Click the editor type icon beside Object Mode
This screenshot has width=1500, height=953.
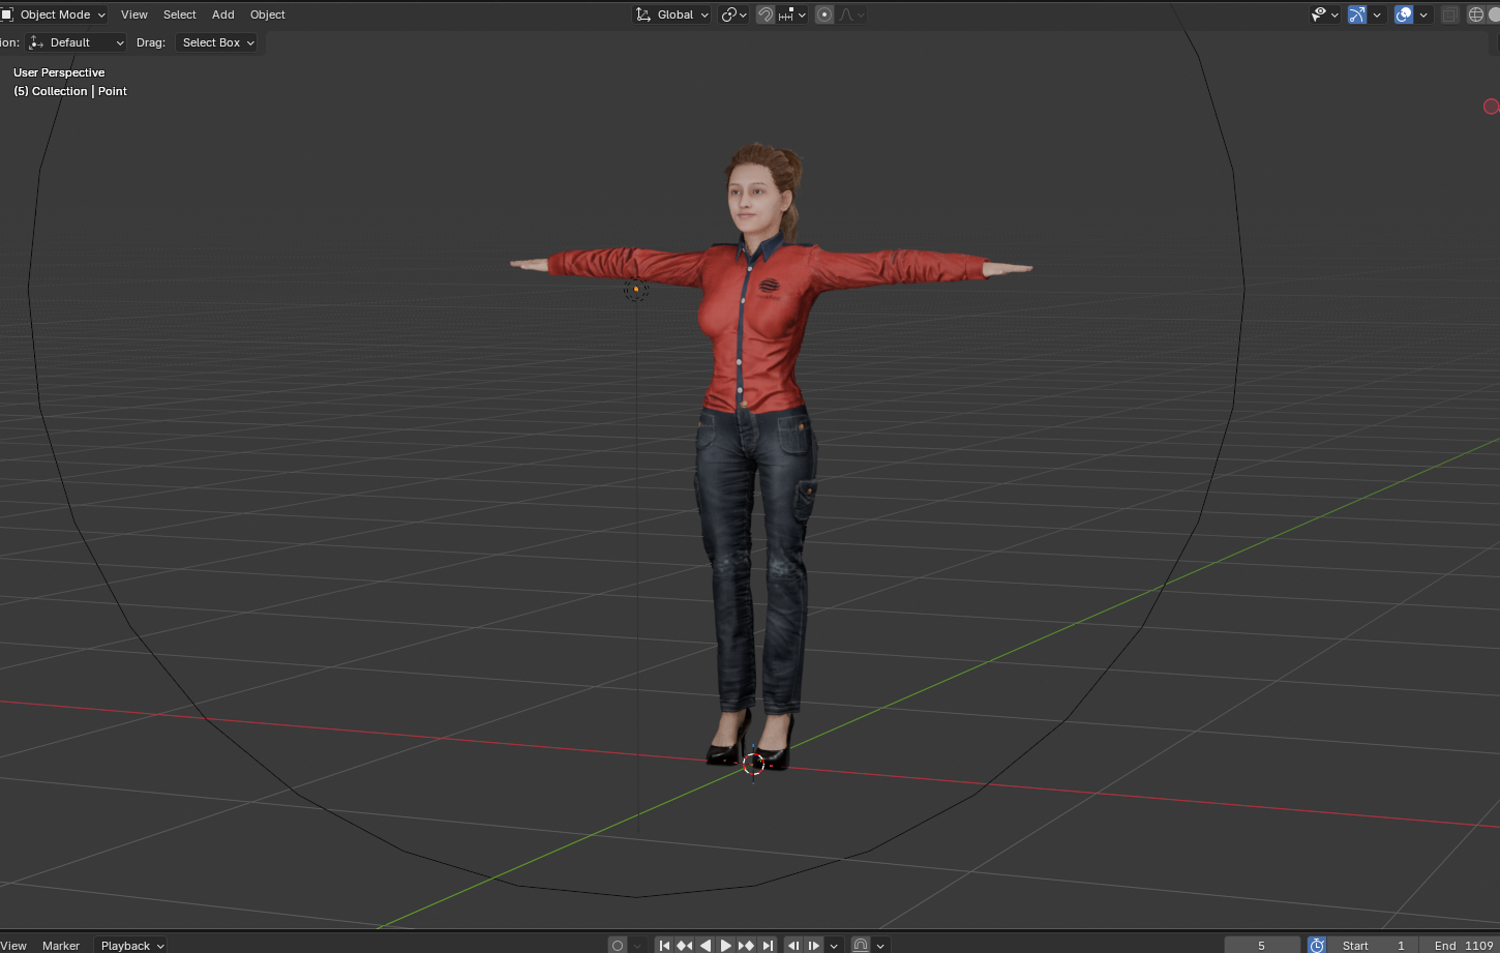[6, 15]
